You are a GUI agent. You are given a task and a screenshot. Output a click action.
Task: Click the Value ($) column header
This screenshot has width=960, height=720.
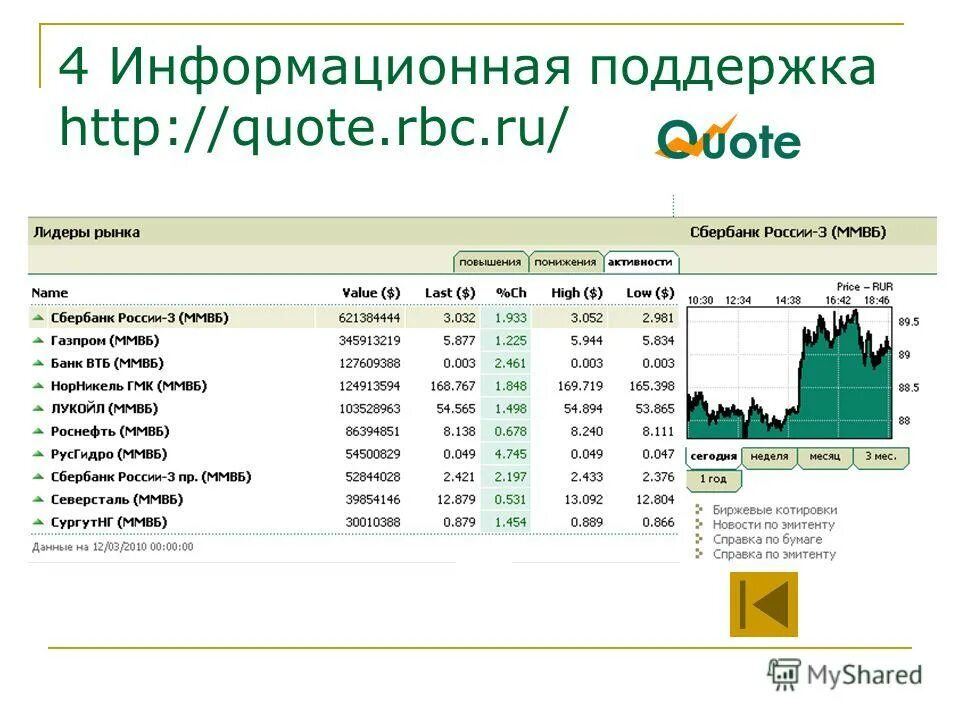(x=371, y=293)
